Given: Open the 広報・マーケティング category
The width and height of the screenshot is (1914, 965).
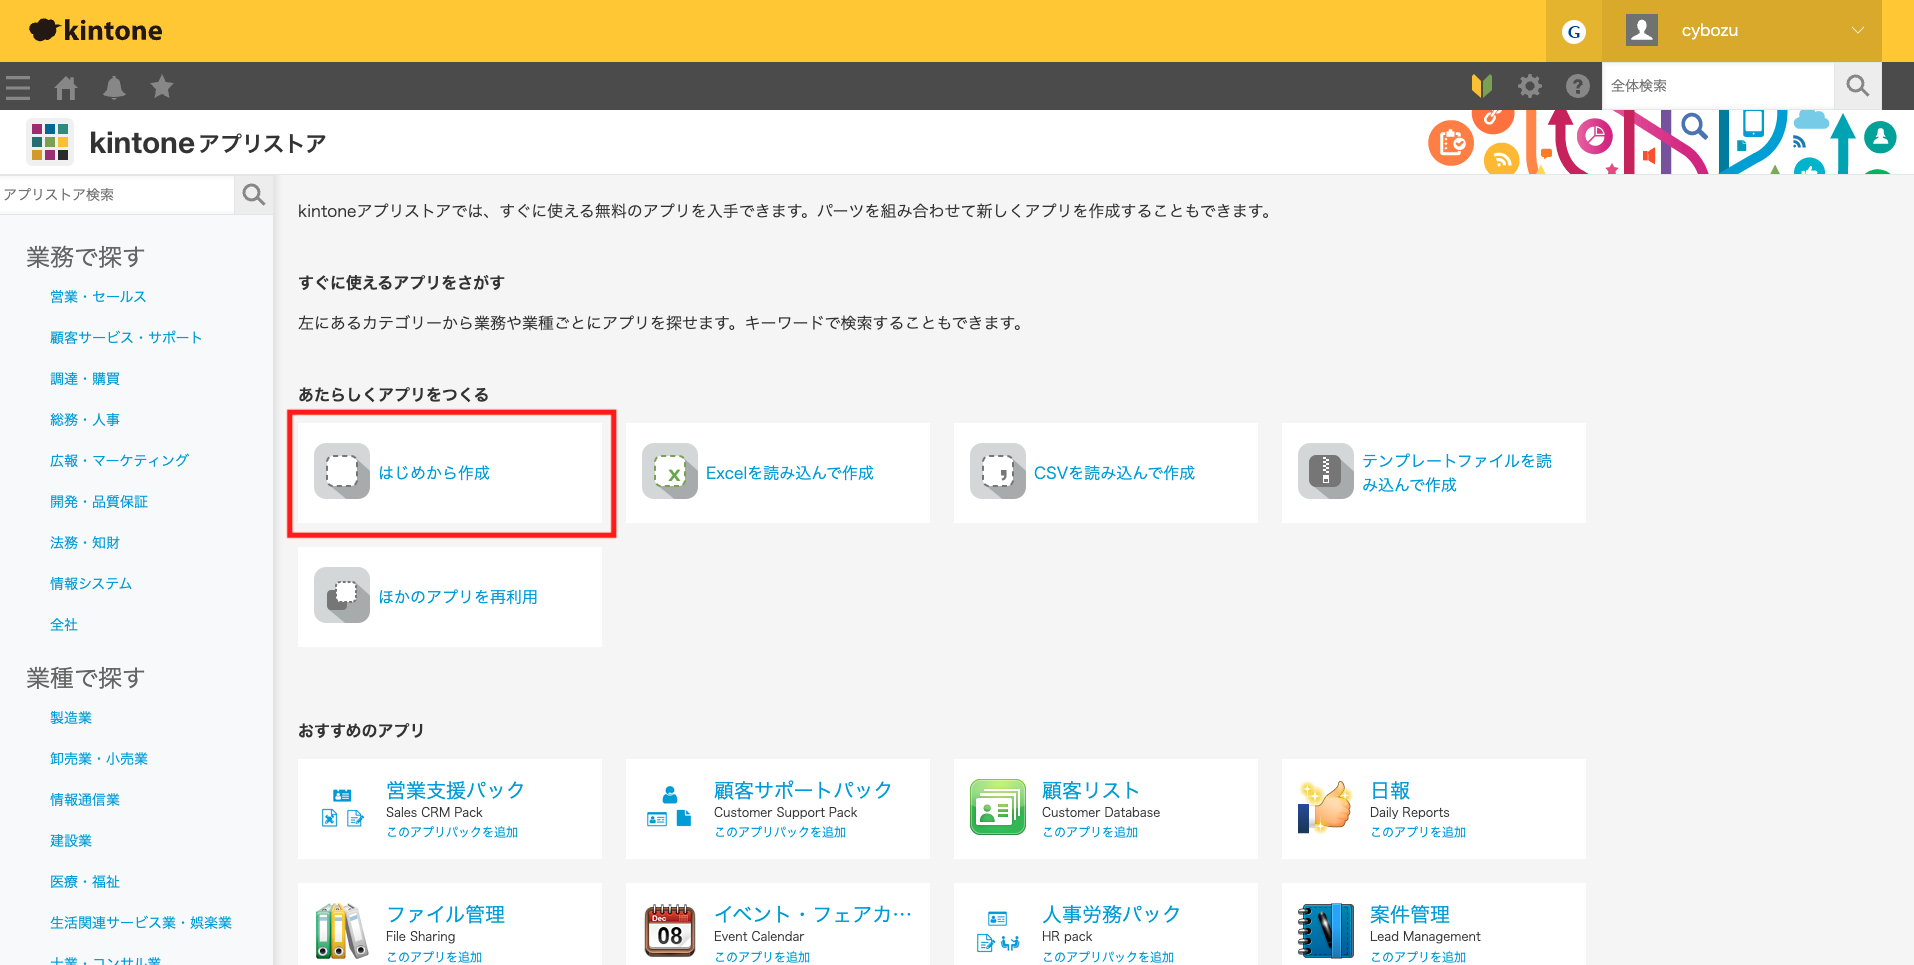Looking at the screenshot, I should click(x=119, y=461).
